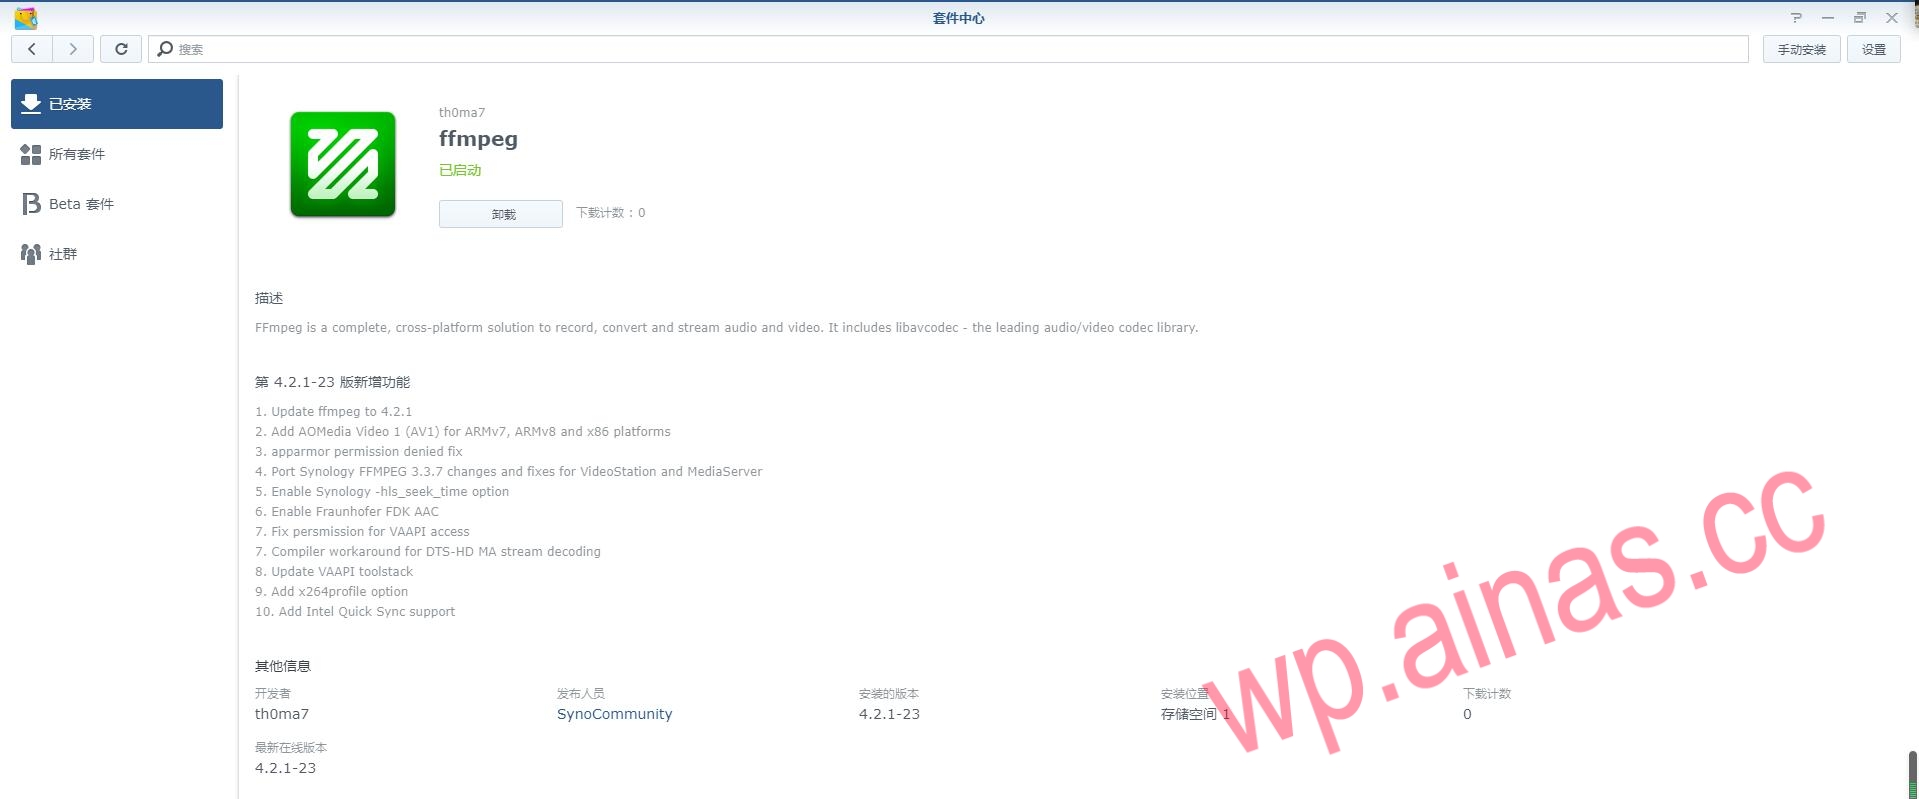Click the community people icon
The width and height of the screenshot is (1919, 799).
click(31, 254)
